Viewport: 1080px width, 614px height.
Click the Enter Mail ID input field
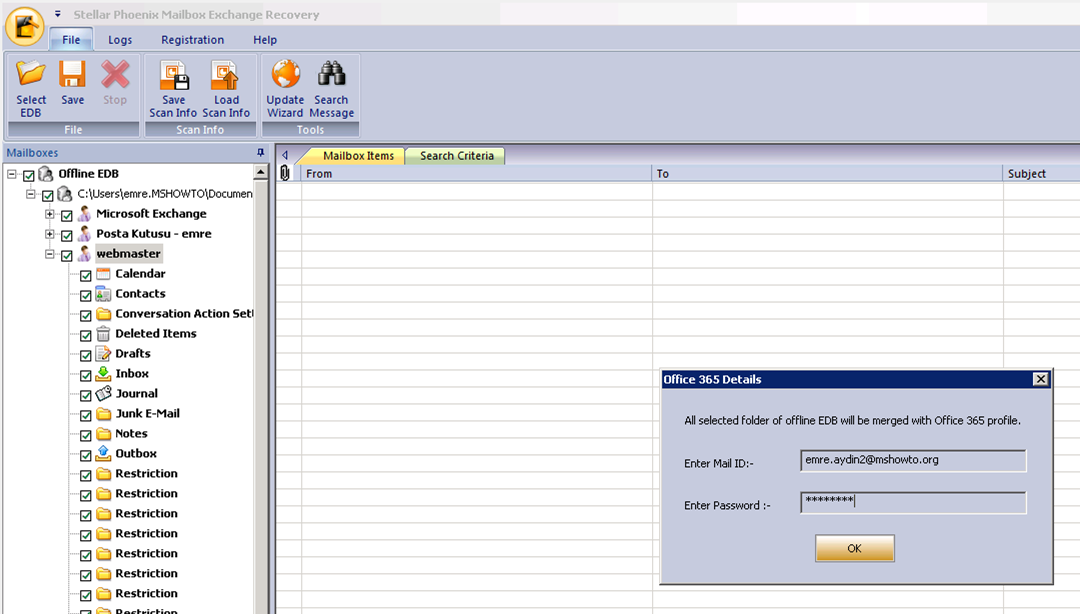click(x=913, y=460)
